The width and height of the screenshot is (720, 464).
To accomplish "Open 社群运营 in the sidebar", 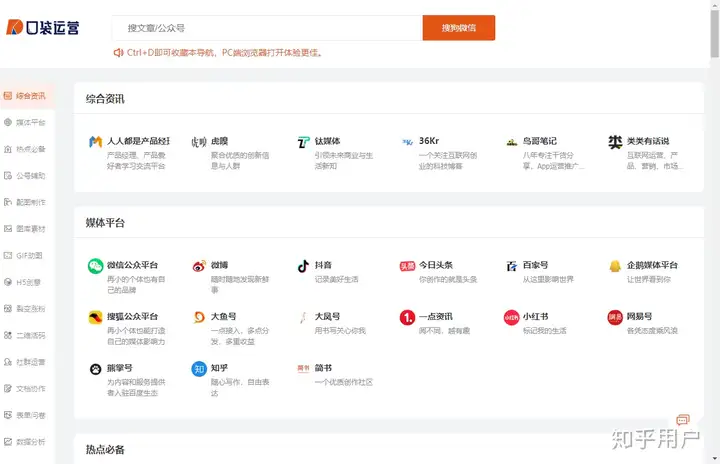I will 27,362.
